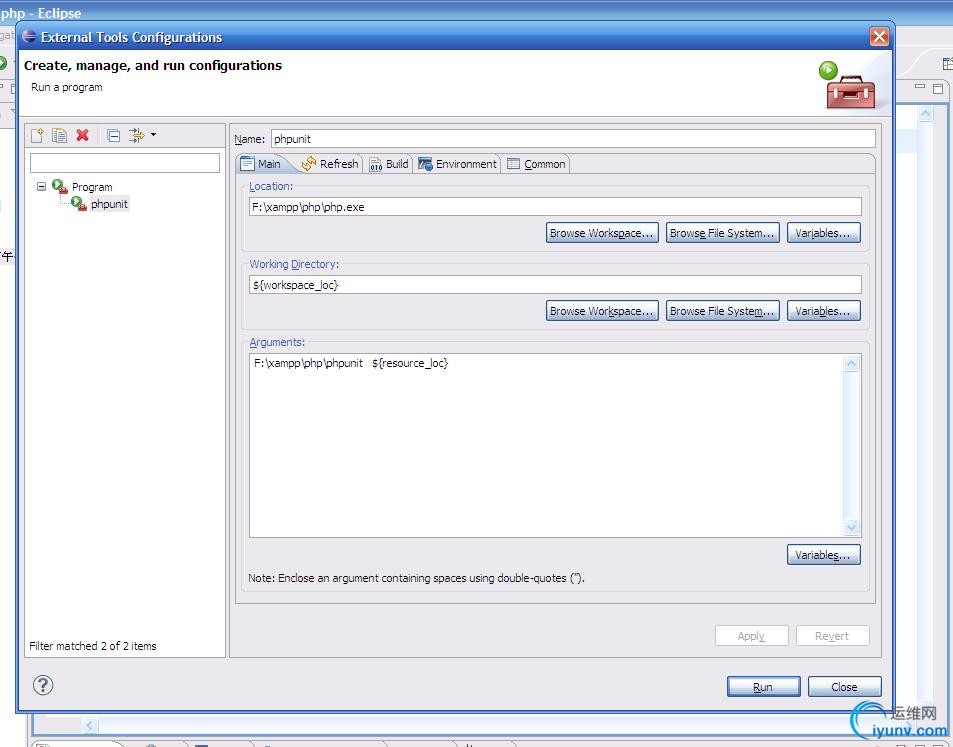
Task: Close the External Tools Configurations dialog
Action: point(844,687)
